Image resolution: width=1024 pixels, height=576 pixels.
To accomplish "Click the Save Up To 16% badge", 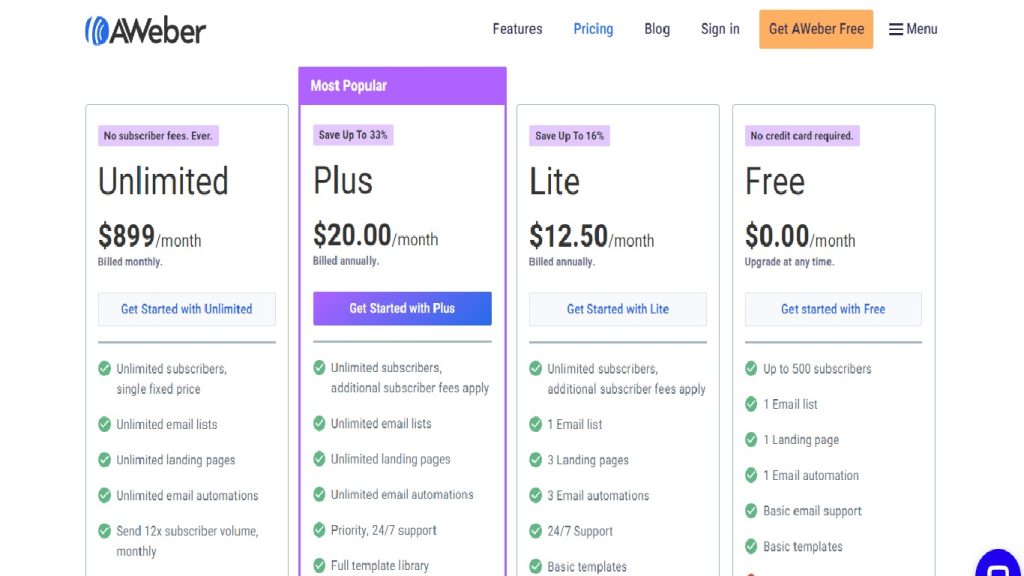I will pos(569,136).
